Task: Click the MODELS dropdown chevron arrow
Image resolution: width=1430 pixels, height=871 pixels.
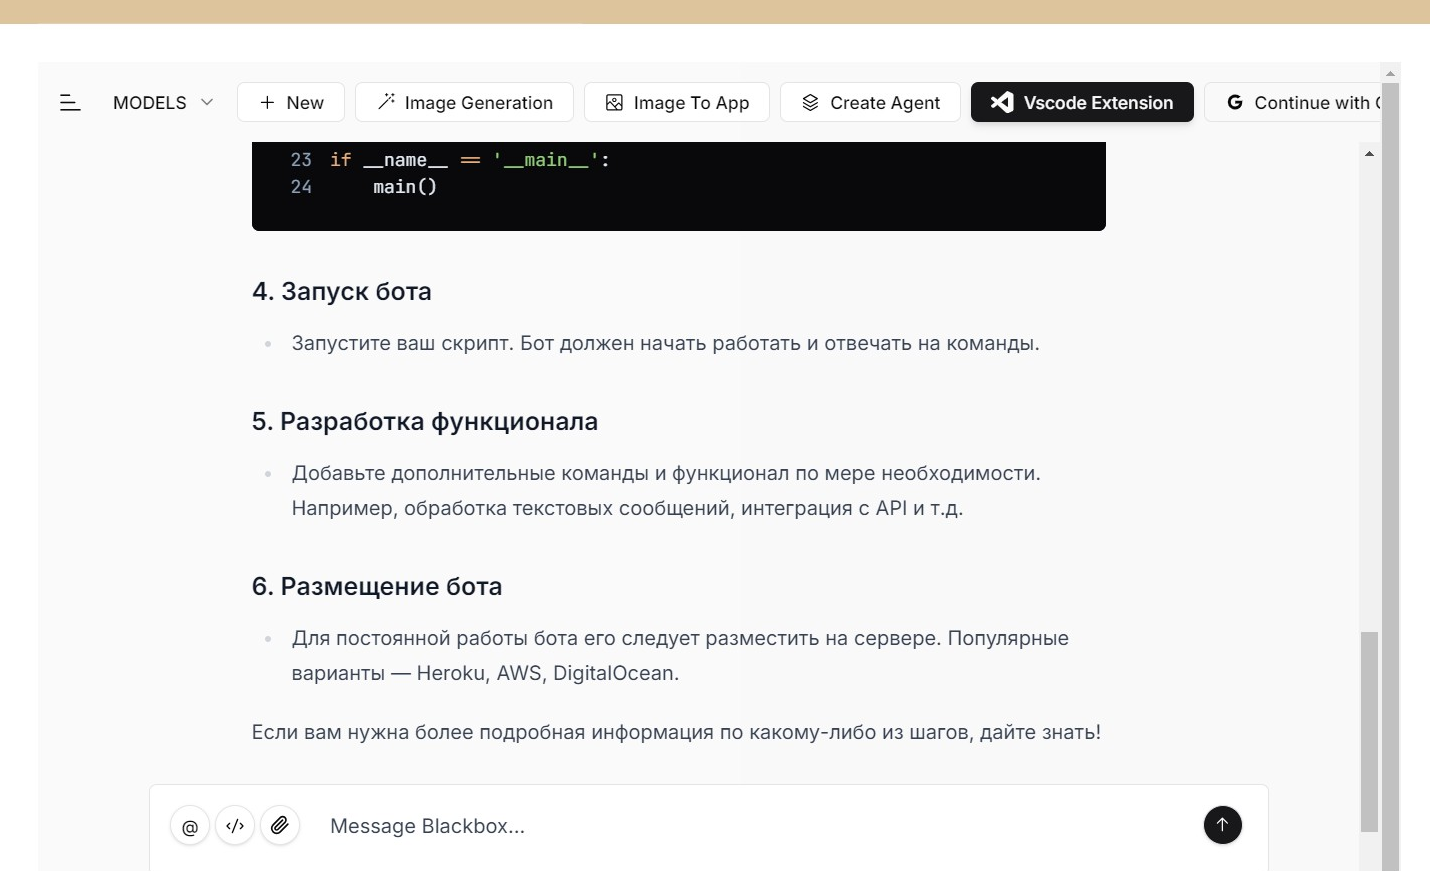Action: (x=207, y=102)
